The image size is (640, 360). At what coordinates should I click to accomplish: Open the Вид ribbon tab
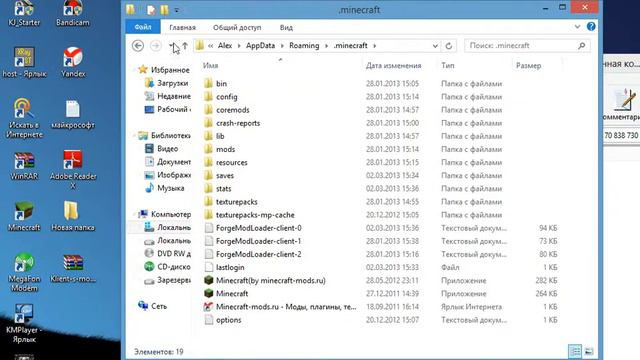click(286, 27)
